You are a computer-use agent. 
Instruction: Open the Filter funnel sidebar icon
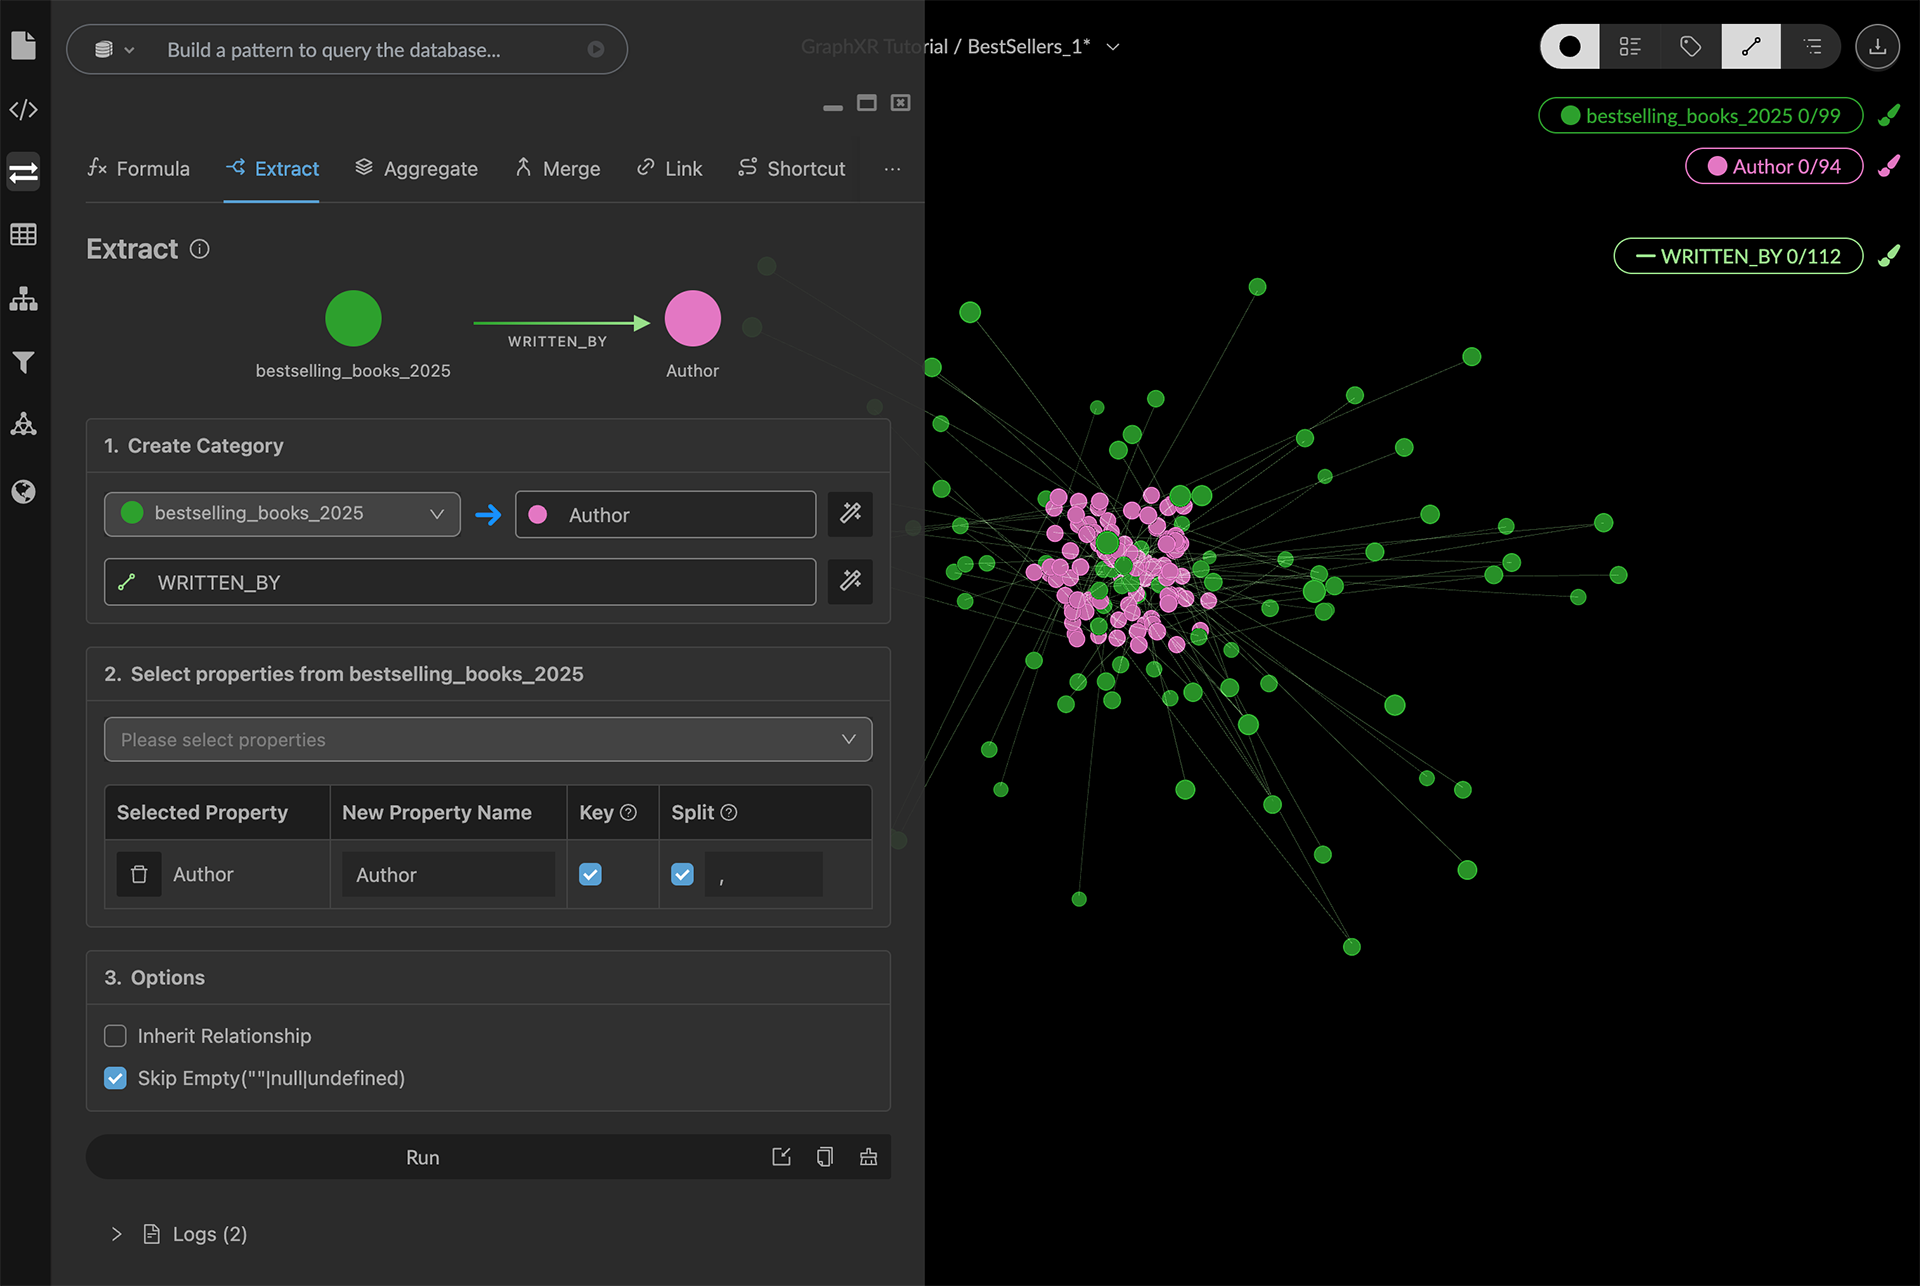click(x=23, y=362)
